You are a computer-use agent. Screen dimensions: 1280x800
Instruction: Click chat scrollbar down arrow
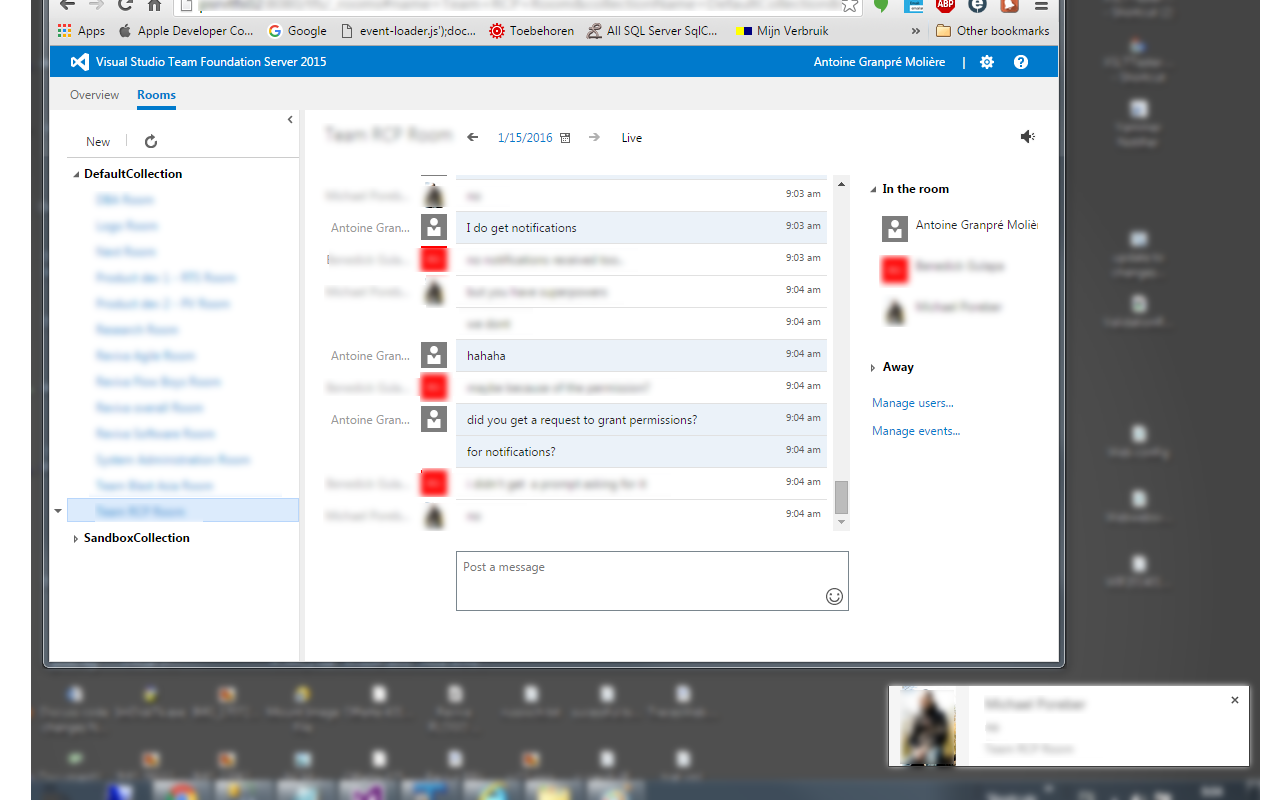tap(842, 522)
